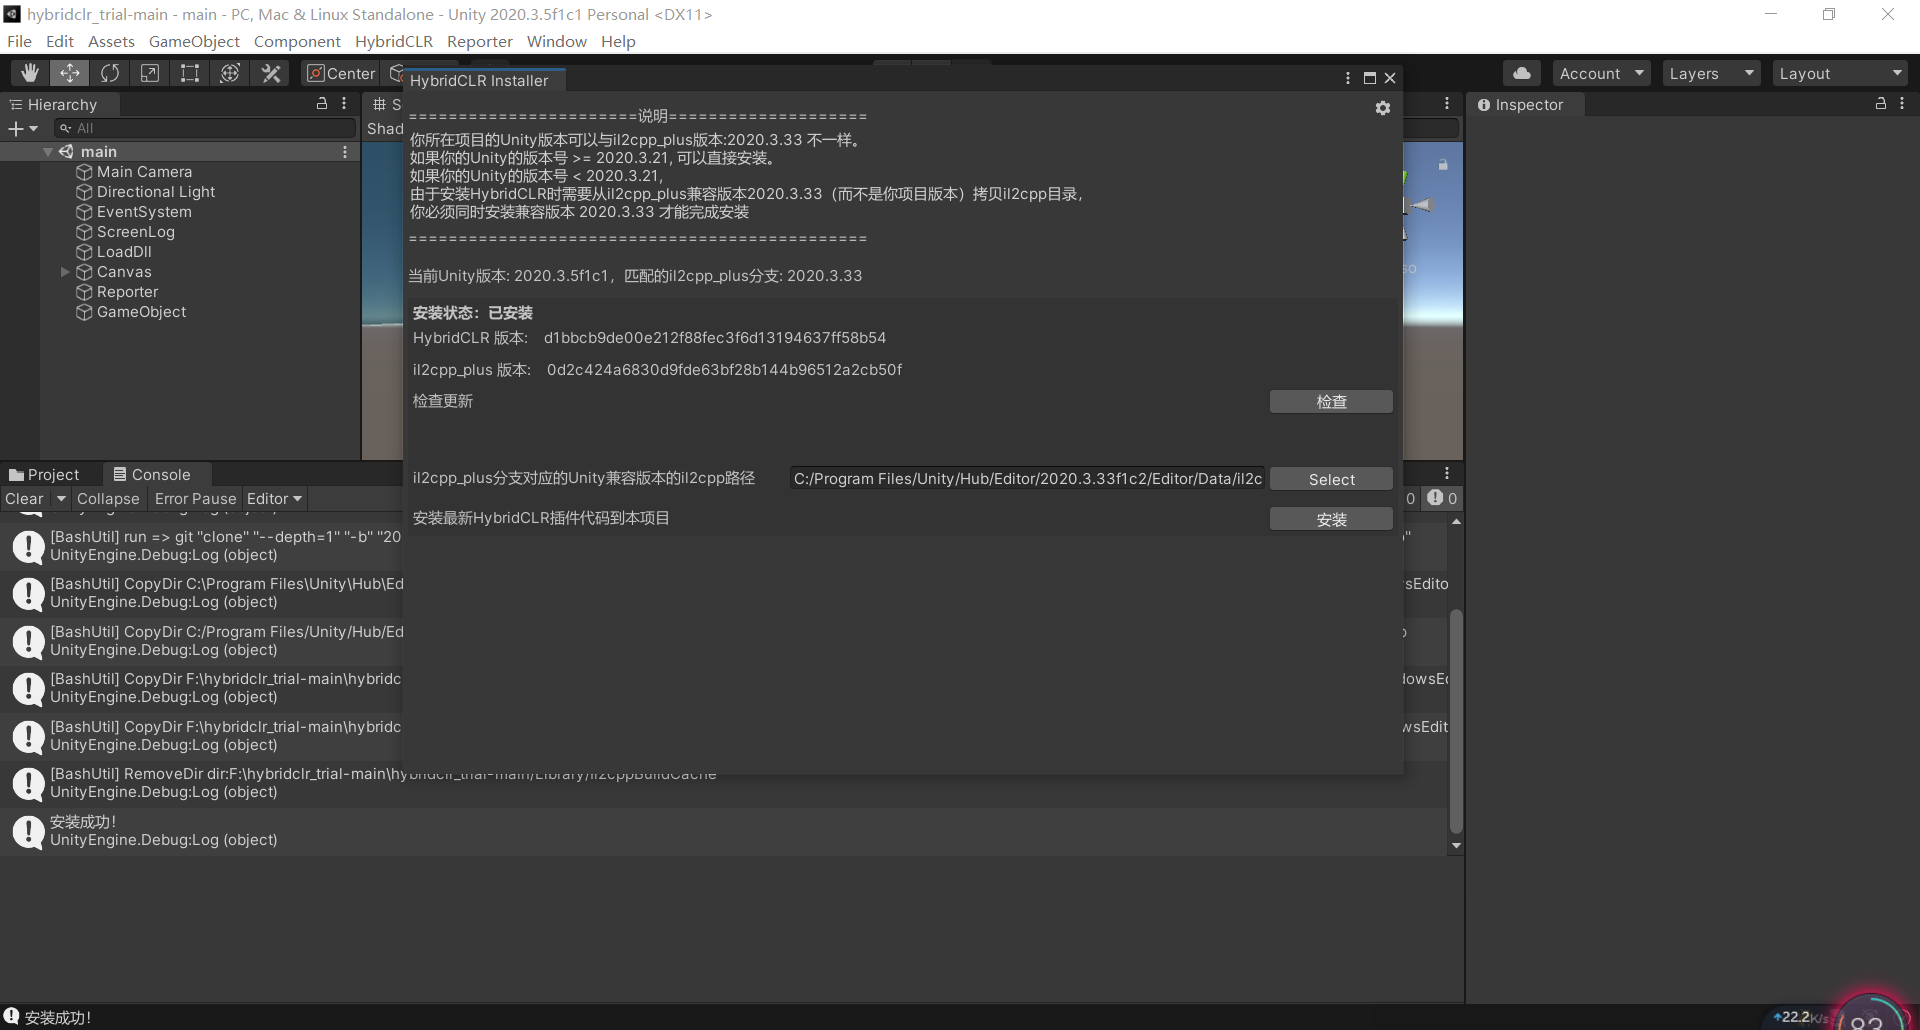This screenshot has height=1030, width=1920.
Task: Select the Hand tool in the toolbar
Action: tap(30, 73)
